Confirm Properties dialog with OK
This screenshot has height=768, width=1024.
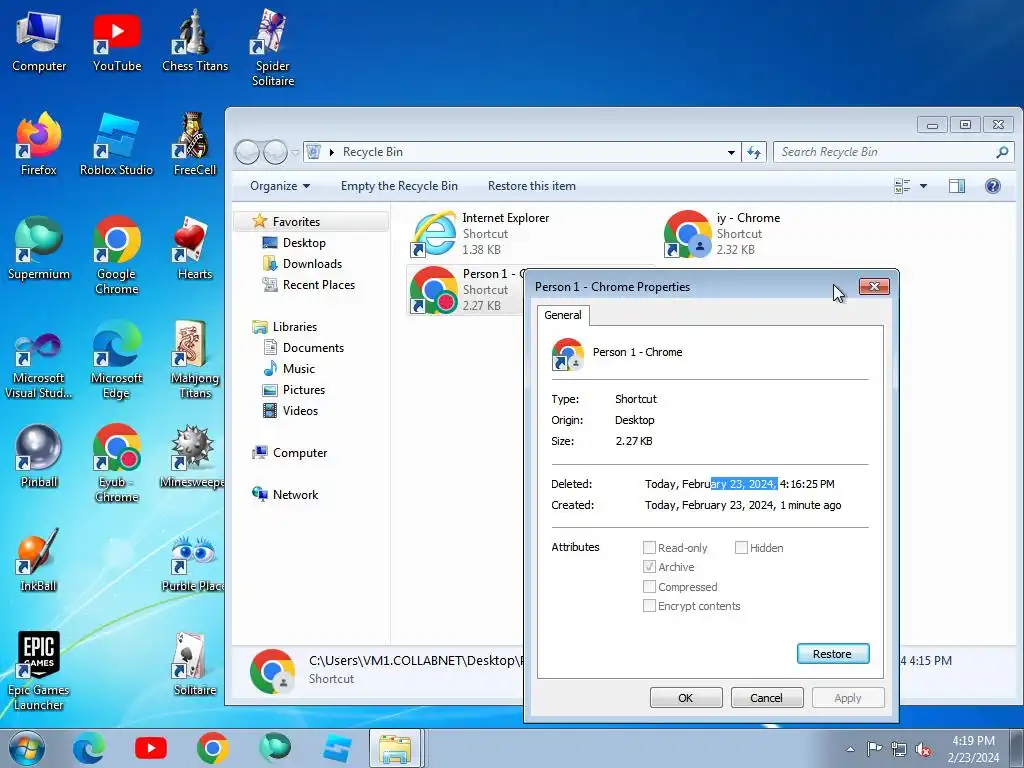tap(686, 697)
